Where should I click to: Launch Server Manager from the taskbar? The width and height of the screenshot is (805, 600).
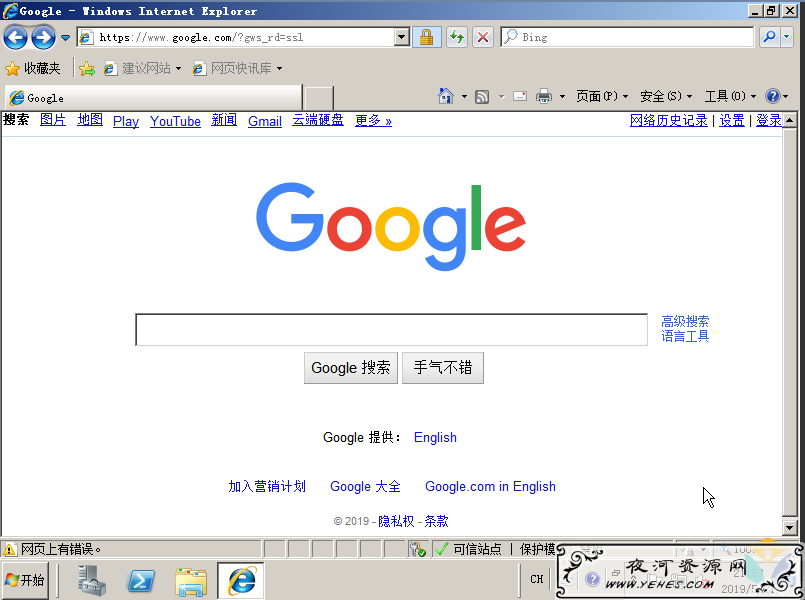tap(91, 580)
